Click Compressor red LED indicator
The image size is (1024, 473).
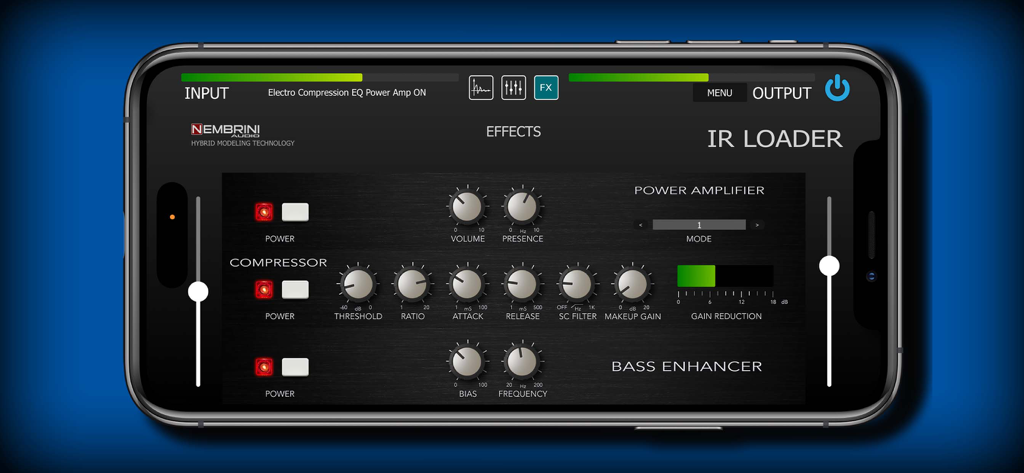[264, 289]
